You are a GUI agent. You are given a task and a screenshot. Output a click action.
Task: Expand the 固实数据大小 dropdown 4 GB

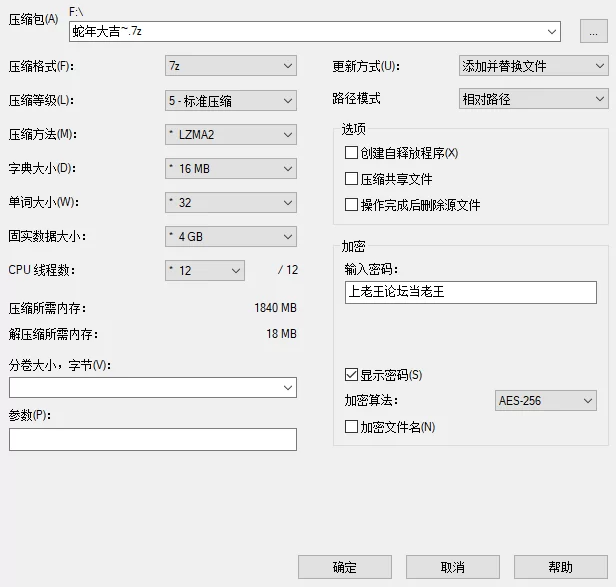[231, 237]
